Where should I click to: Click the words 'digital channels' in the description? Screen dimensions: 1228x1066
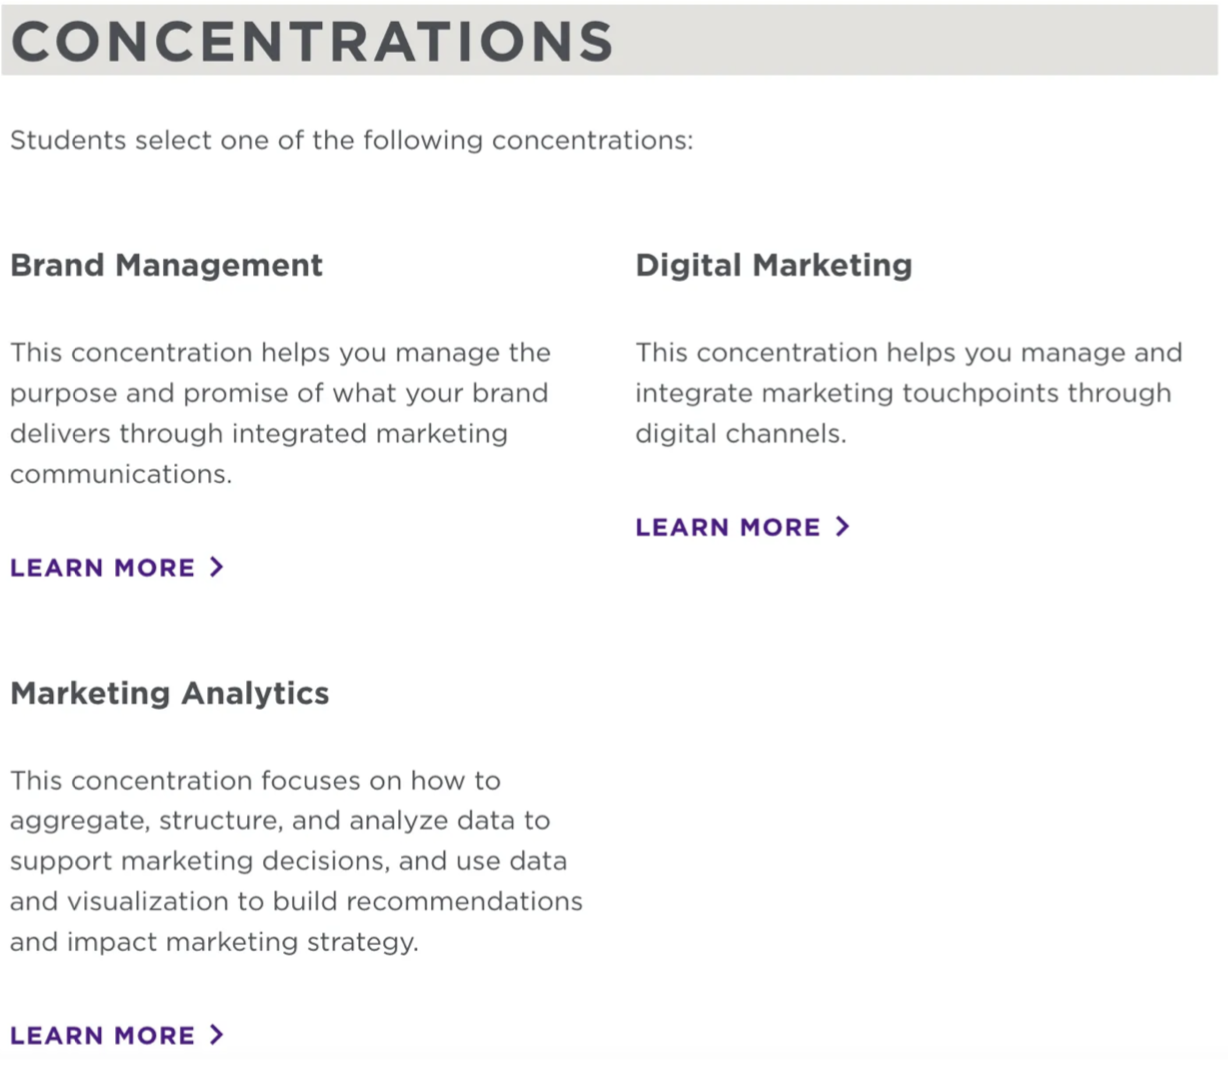coord(739,434)
